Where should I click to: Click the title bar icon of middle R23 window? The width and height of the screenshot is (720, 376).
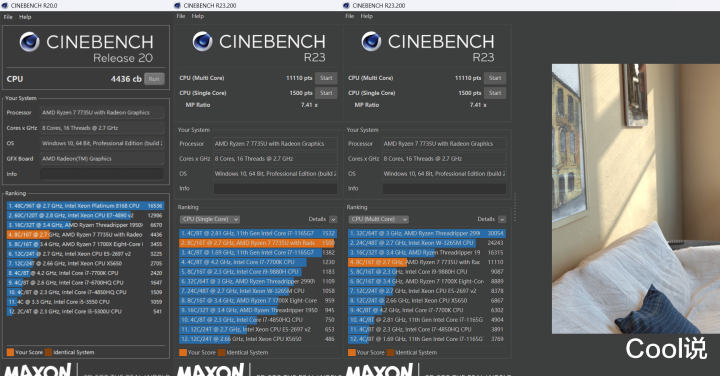click(178, 6)
